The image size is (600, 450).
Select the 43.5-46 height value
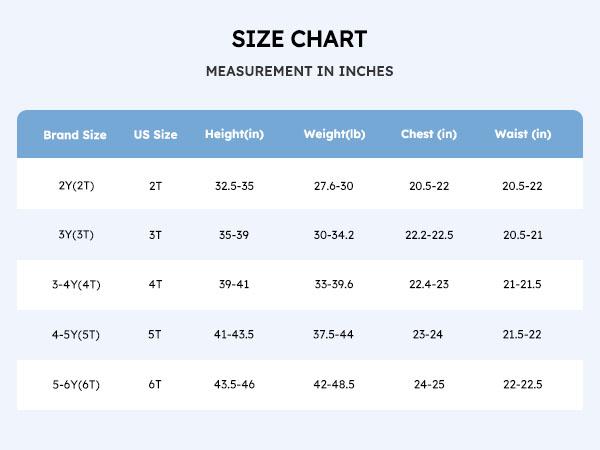pos(234,384)
